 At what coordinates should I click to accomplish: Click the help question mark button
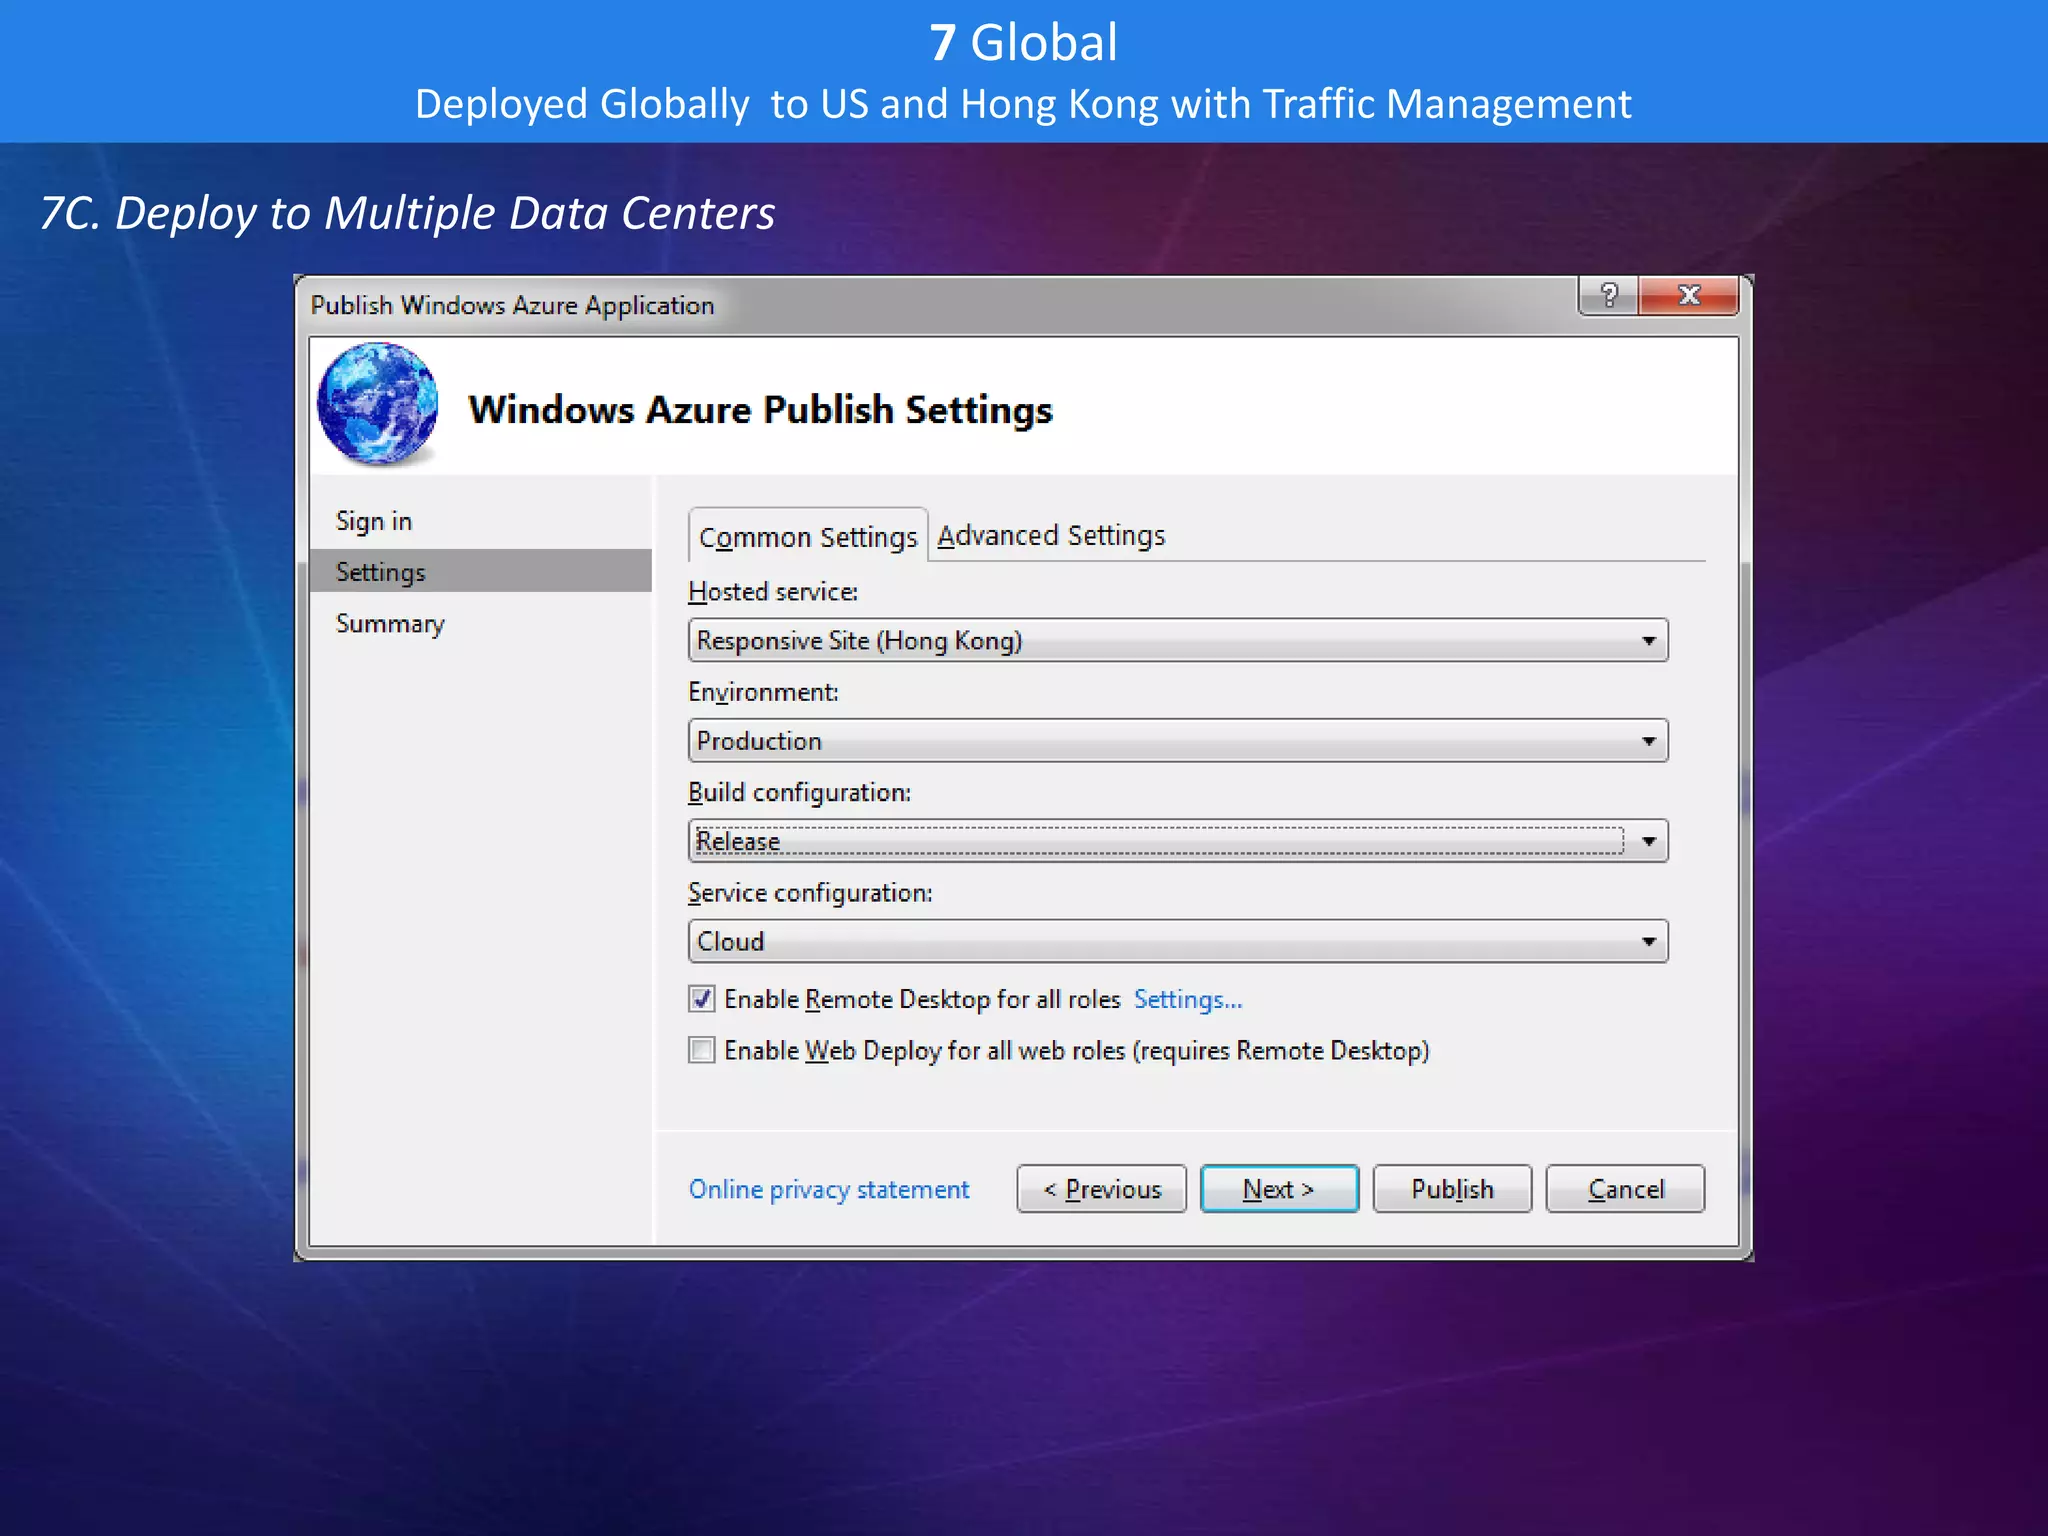coord(1608,295)
